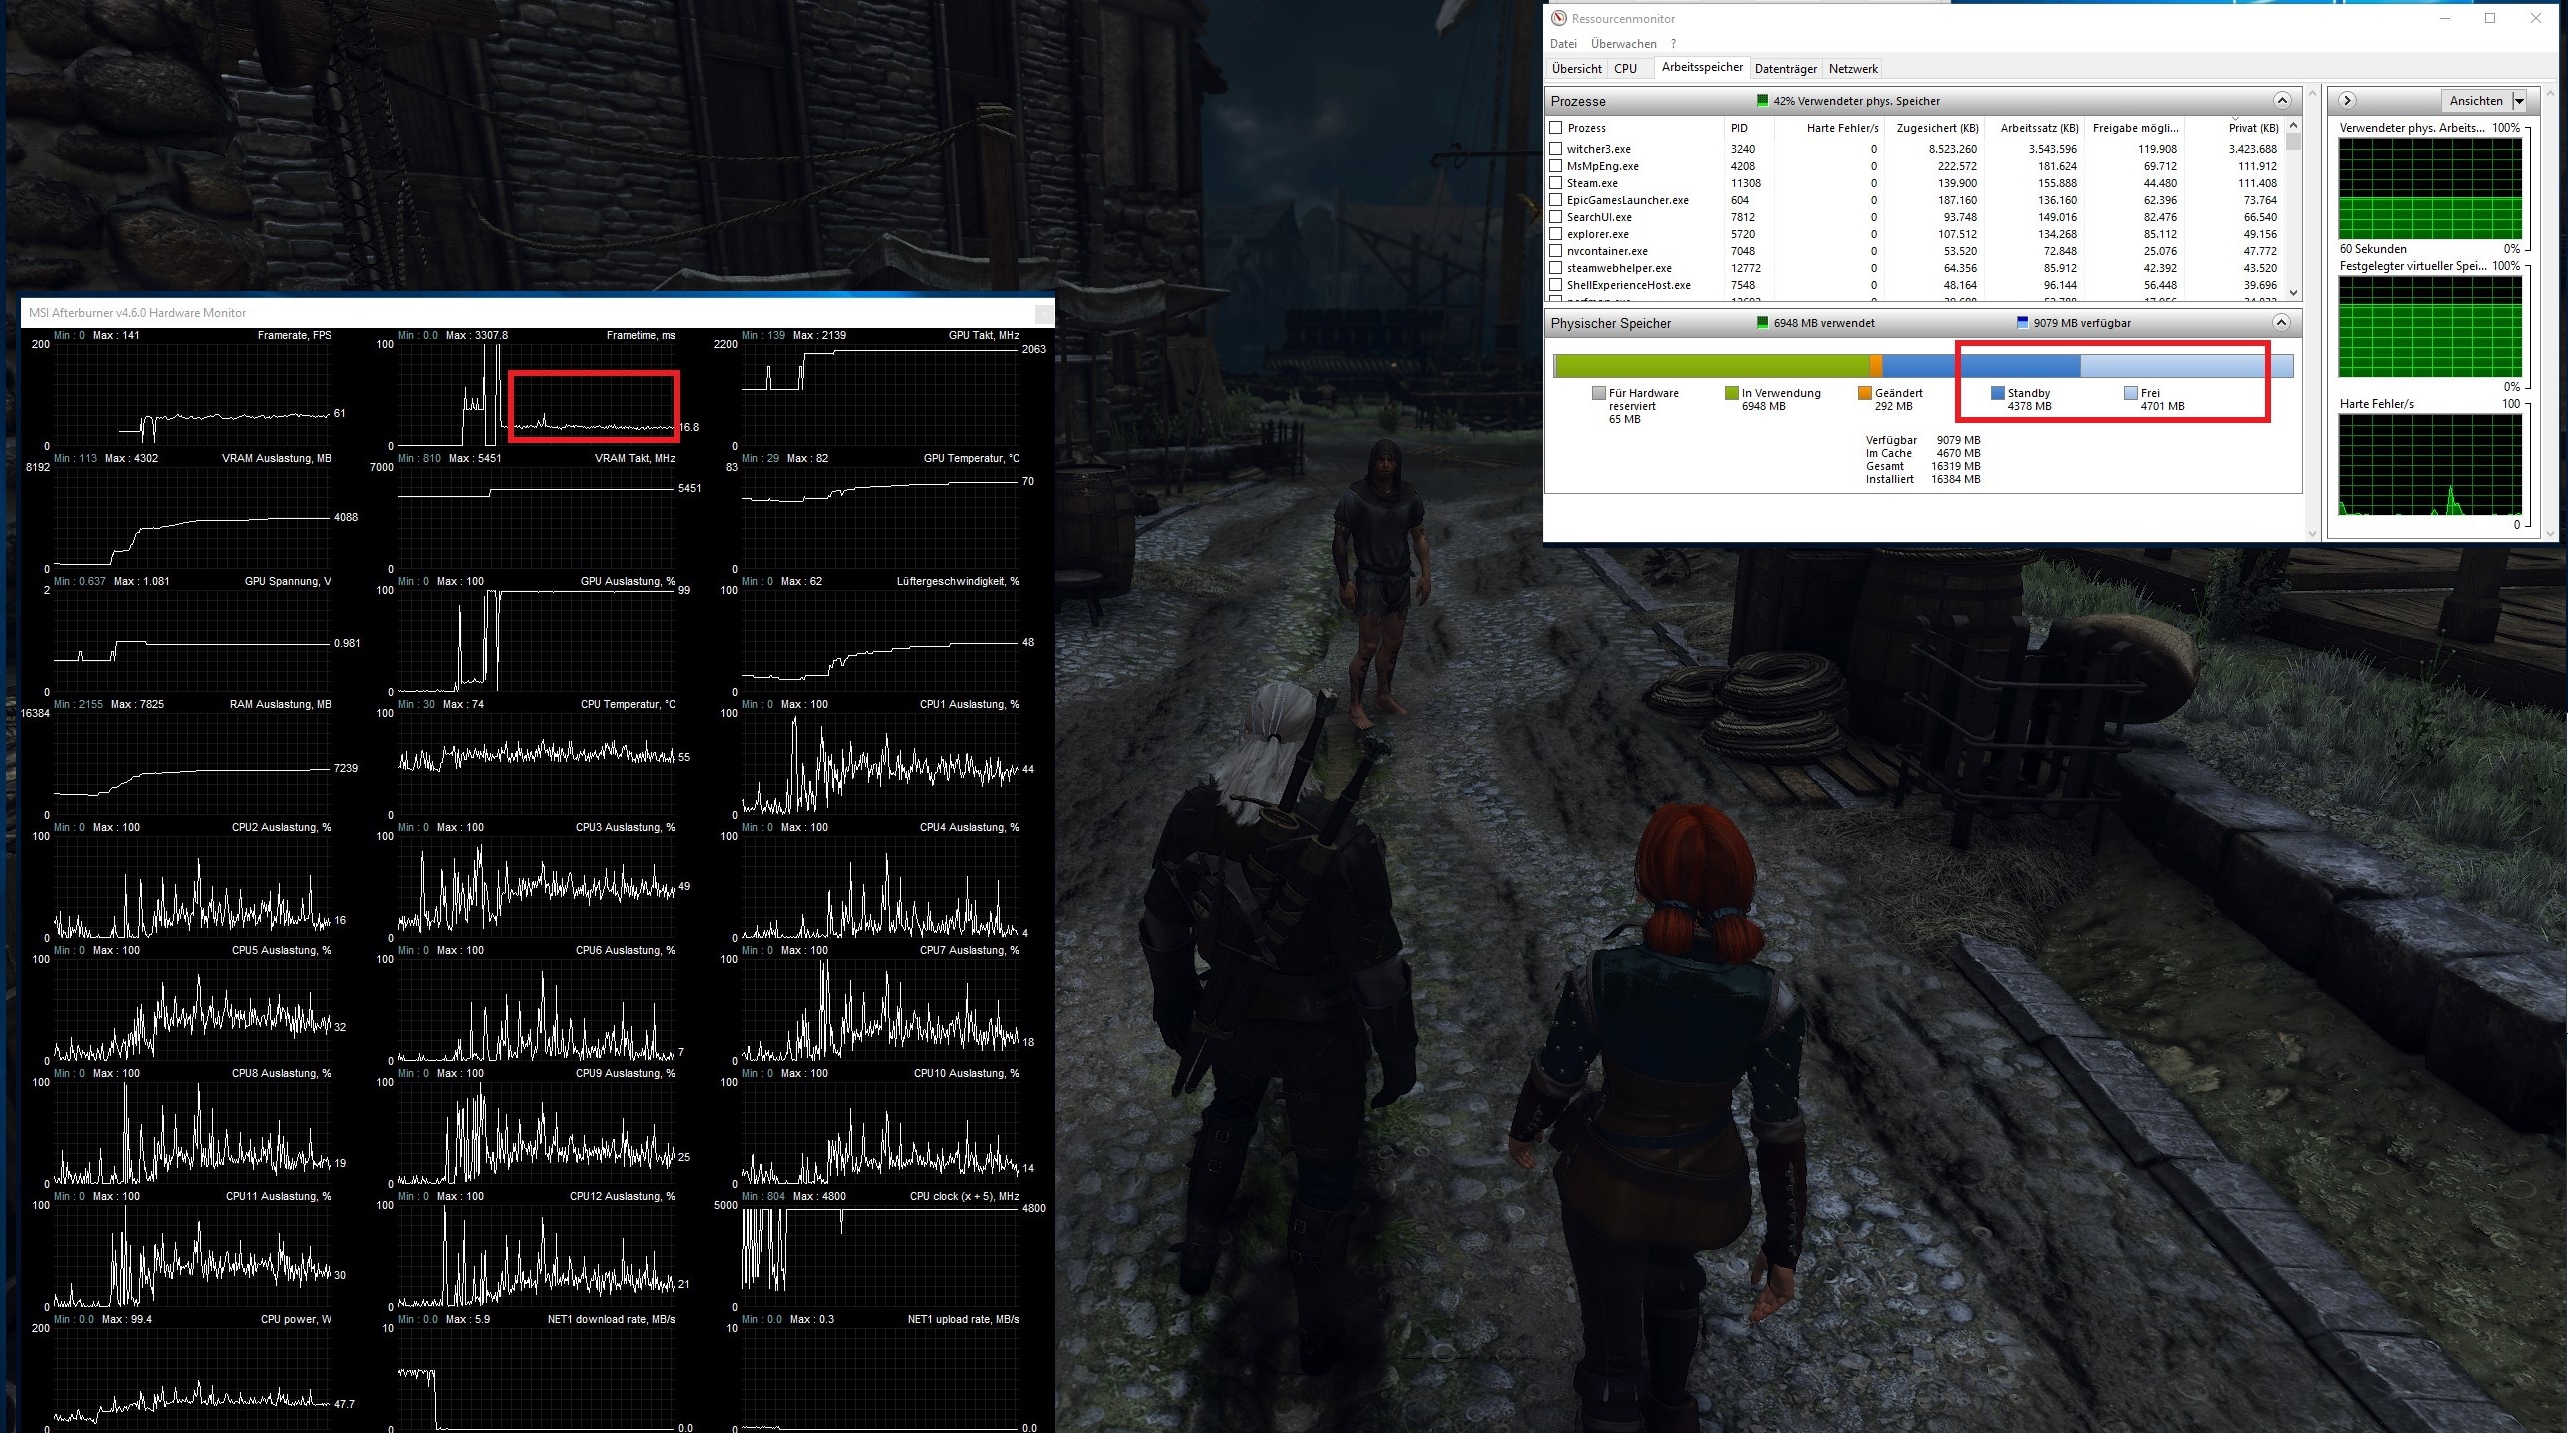Image resolution: width=2568 pixels, height=1433 pixels.
Task: Open the Datei menu
Action: point(1563,44)
